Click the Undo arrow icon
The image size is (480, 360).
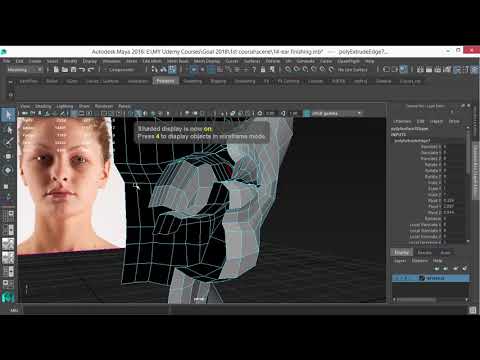(82, 69)
